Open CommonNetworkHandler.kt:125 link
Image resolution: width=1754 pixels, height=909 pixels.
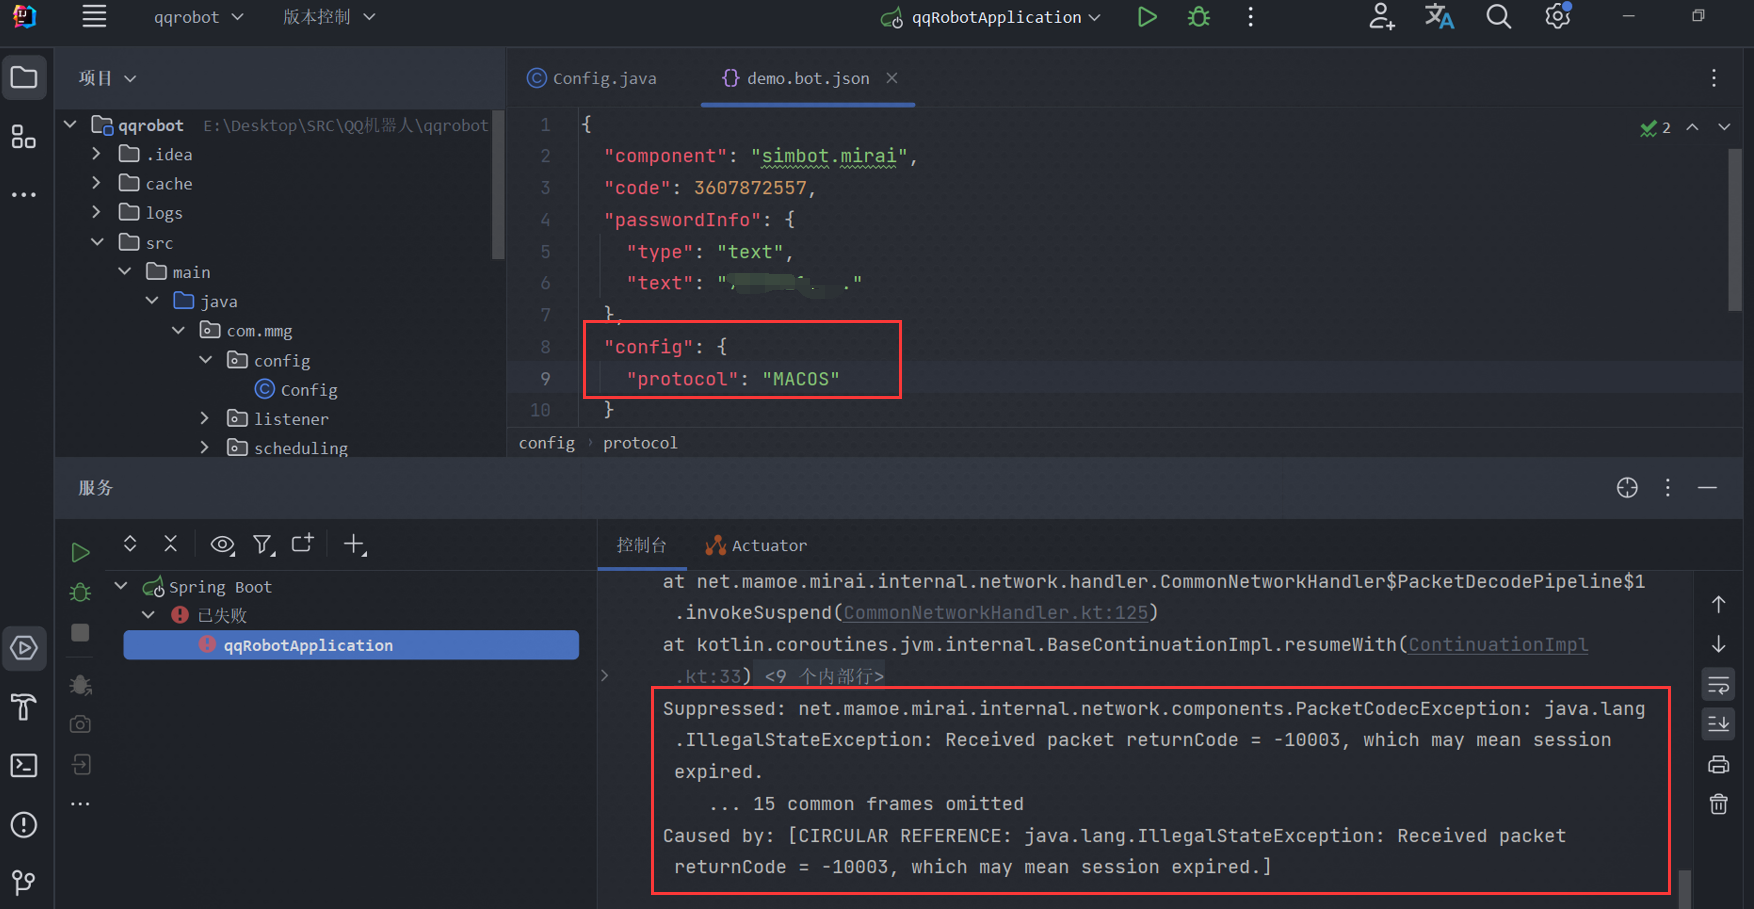[x=995, y=612]
